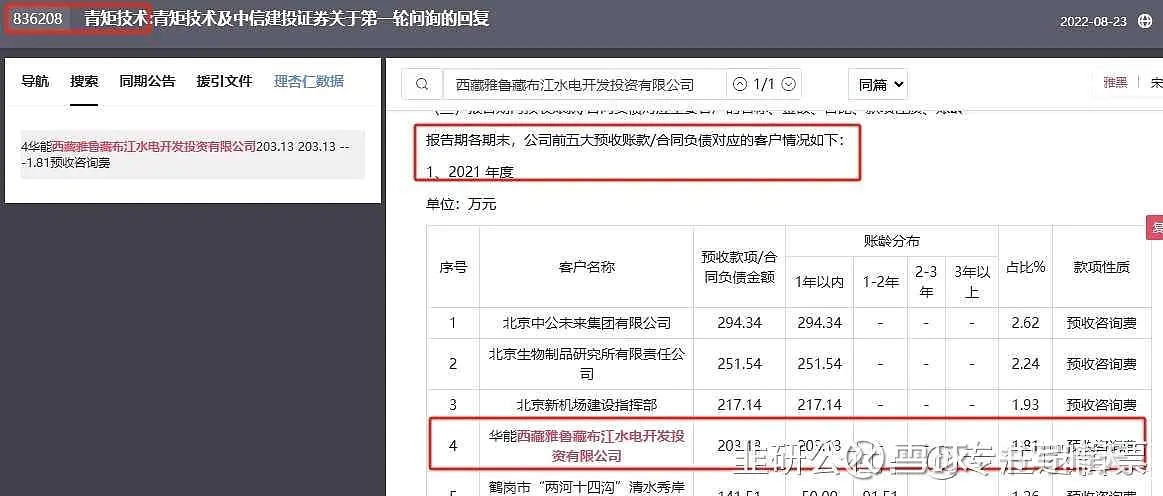Click the 1/1 match counter
The height and width of the screenshot is (496, 1163).
tap(765, 85)
